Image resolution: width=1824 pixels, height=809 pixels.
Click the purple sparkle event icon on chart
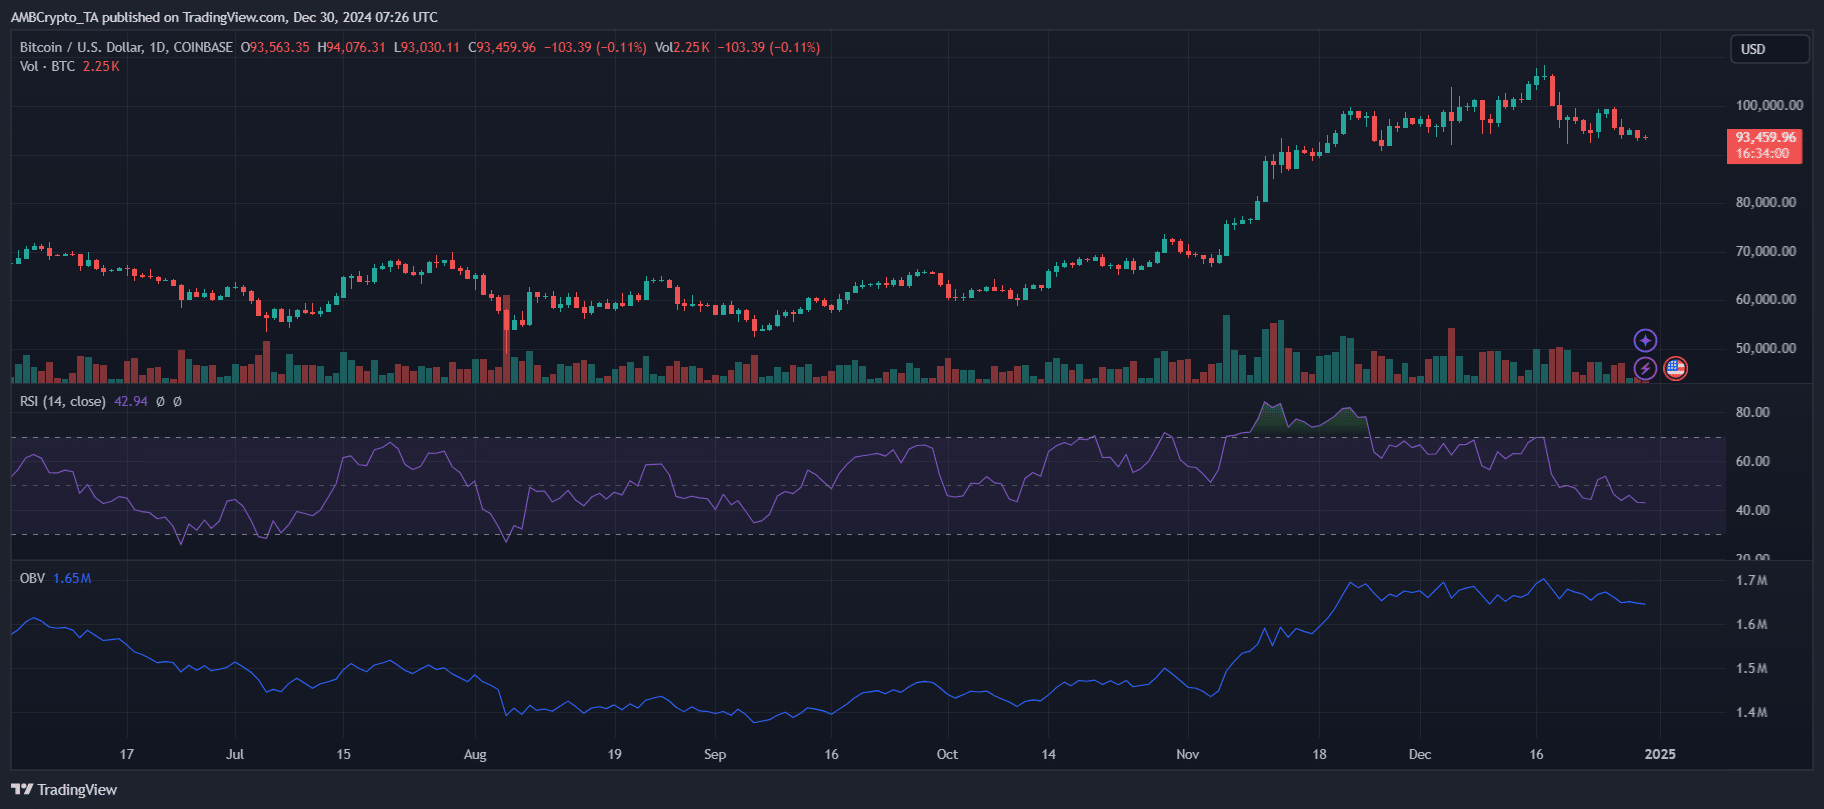[1645, 341]
